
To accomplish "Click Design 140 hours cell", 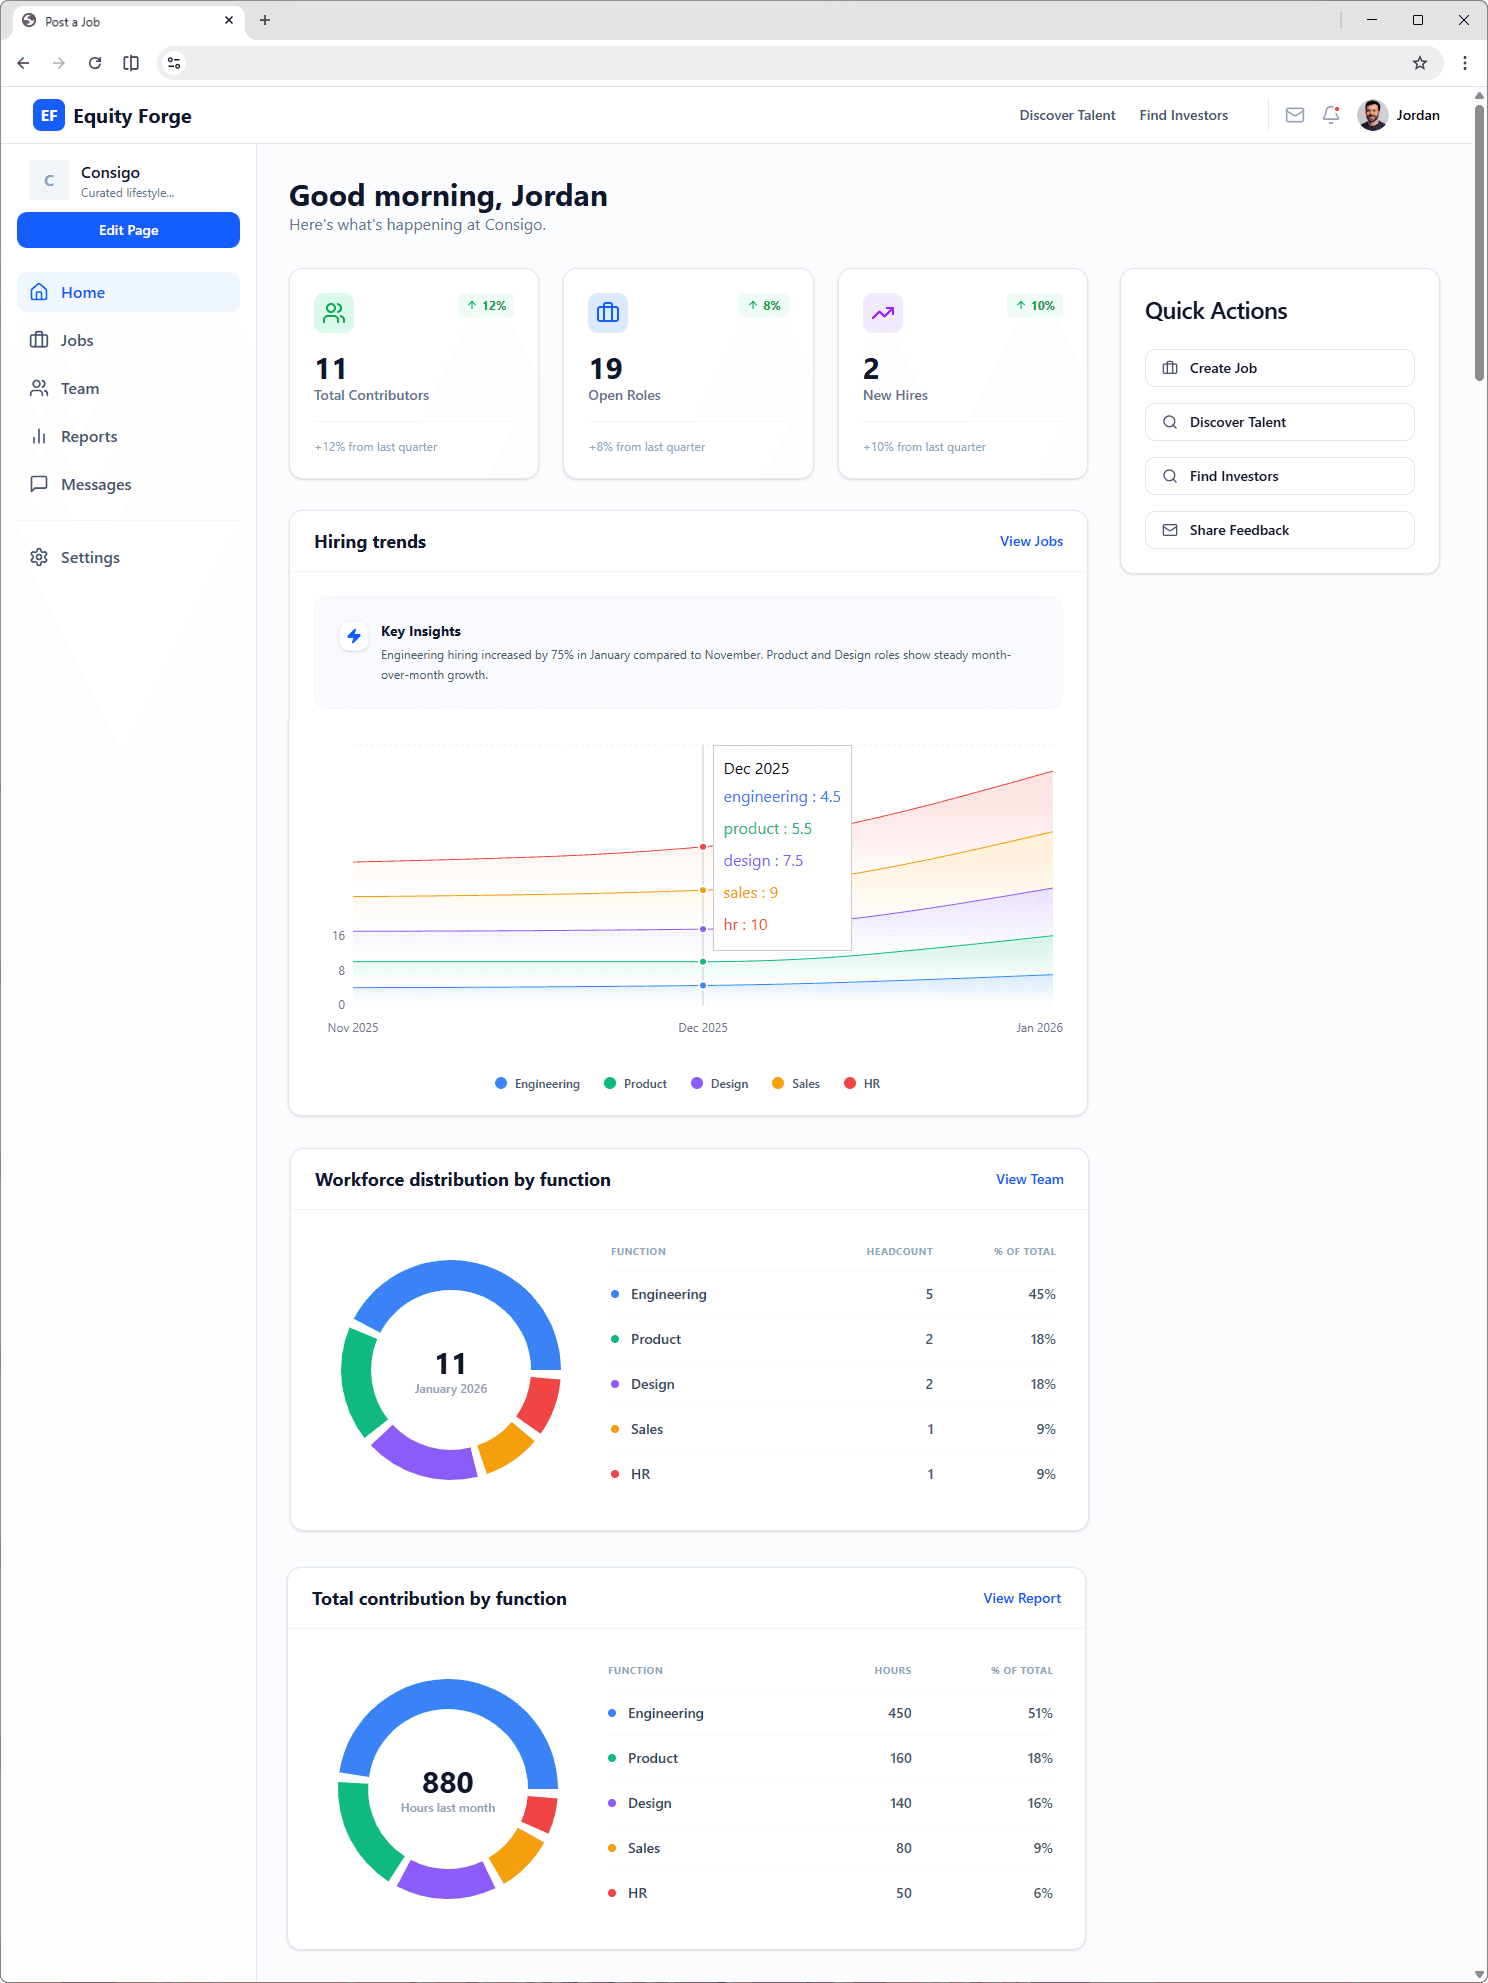I will tap(900, 1803).
